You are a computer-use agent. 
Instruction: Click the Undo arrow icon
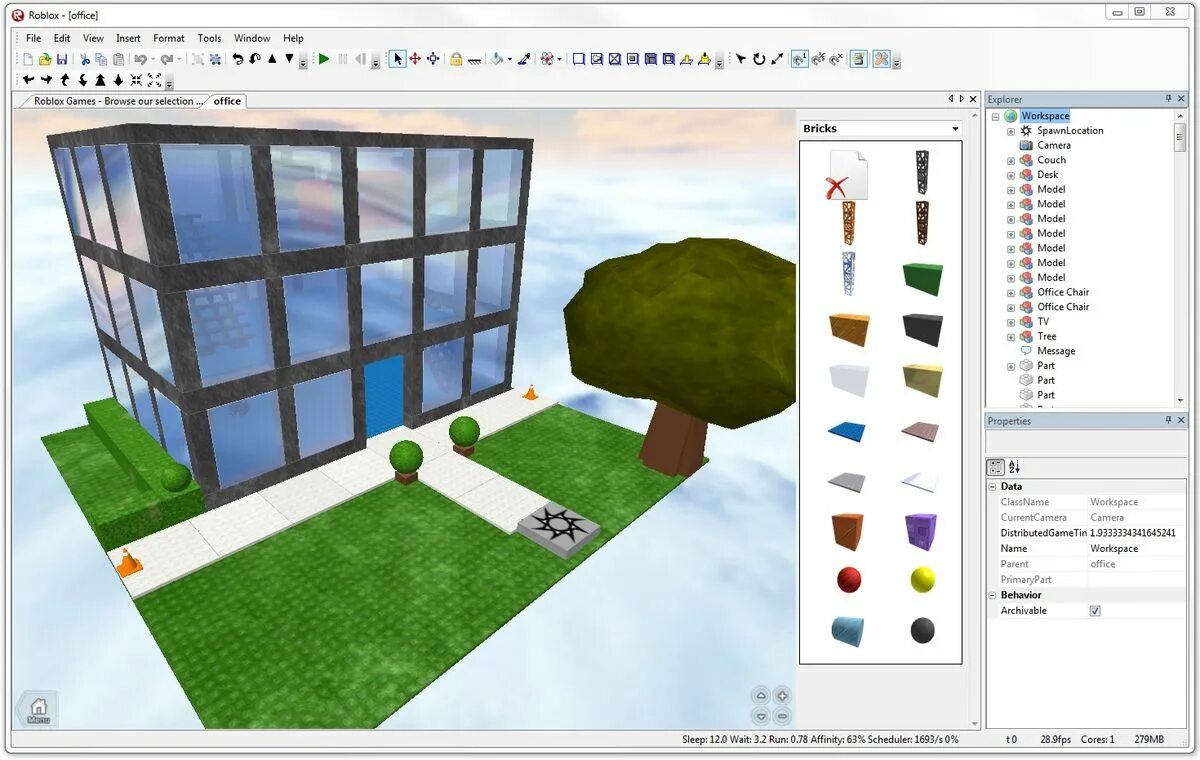(140, 59)
